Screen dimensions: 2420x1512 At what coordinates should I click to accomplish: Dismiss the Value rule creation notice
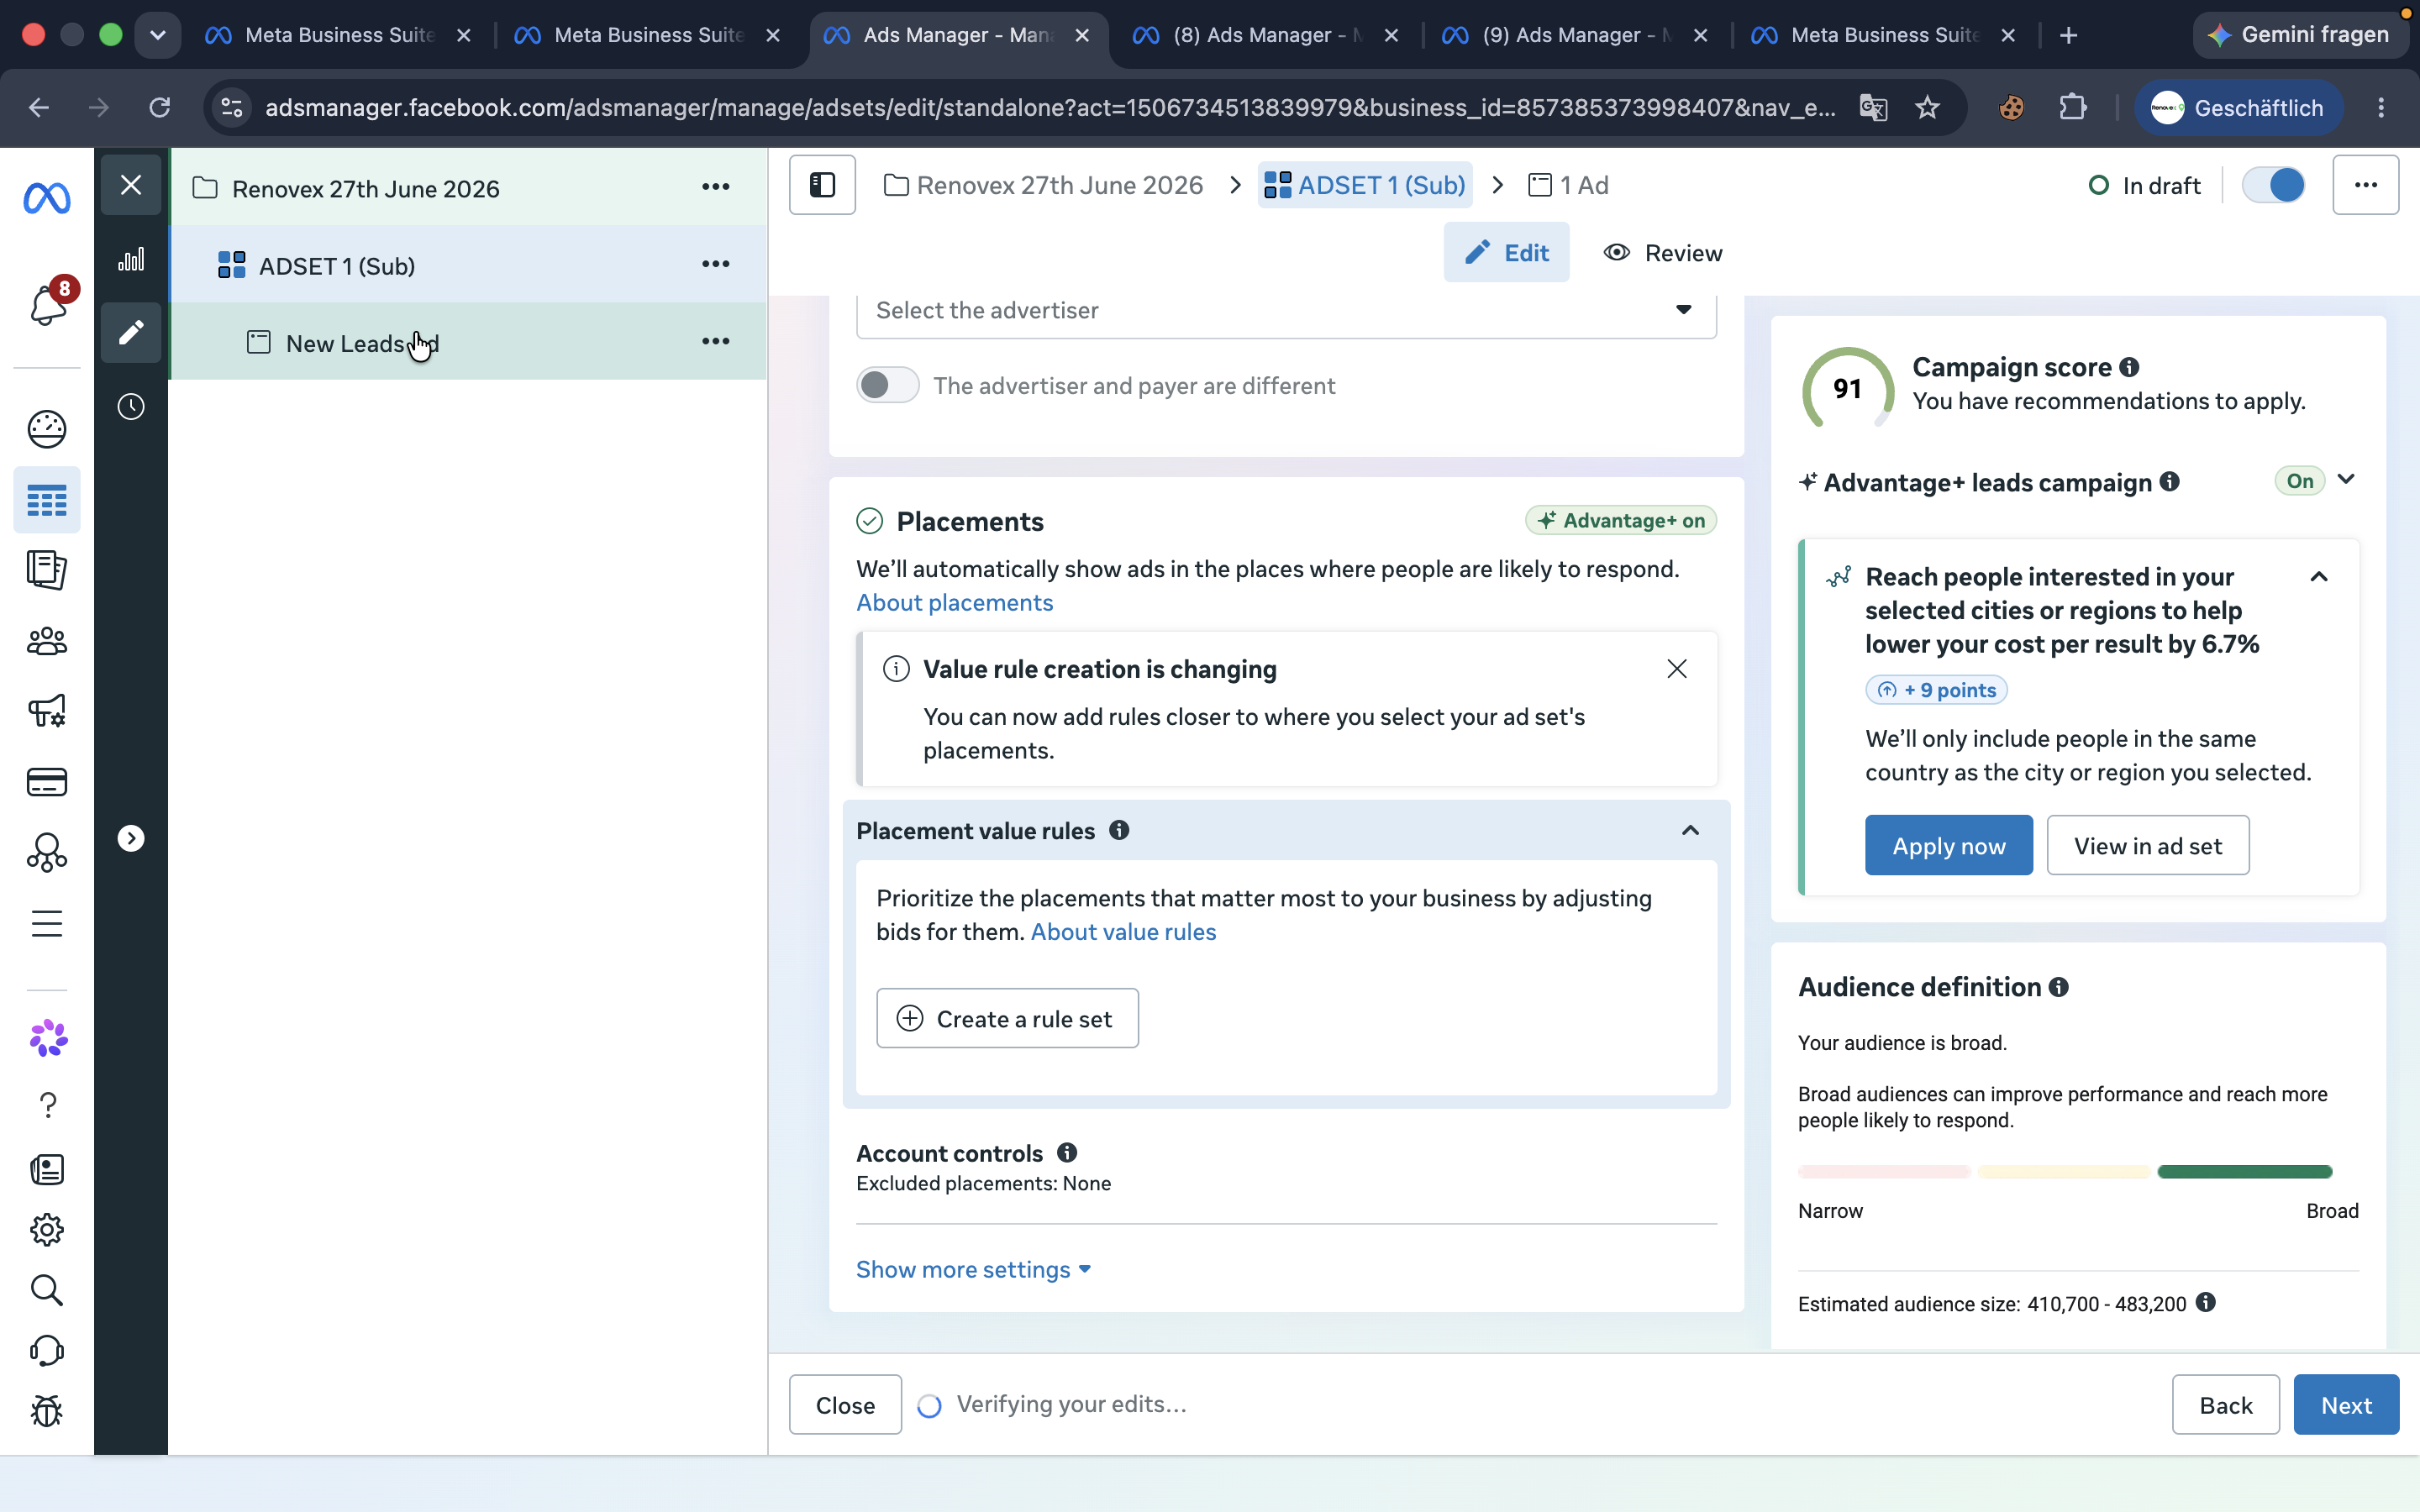pyautogui.click(x=1677, y=669)
